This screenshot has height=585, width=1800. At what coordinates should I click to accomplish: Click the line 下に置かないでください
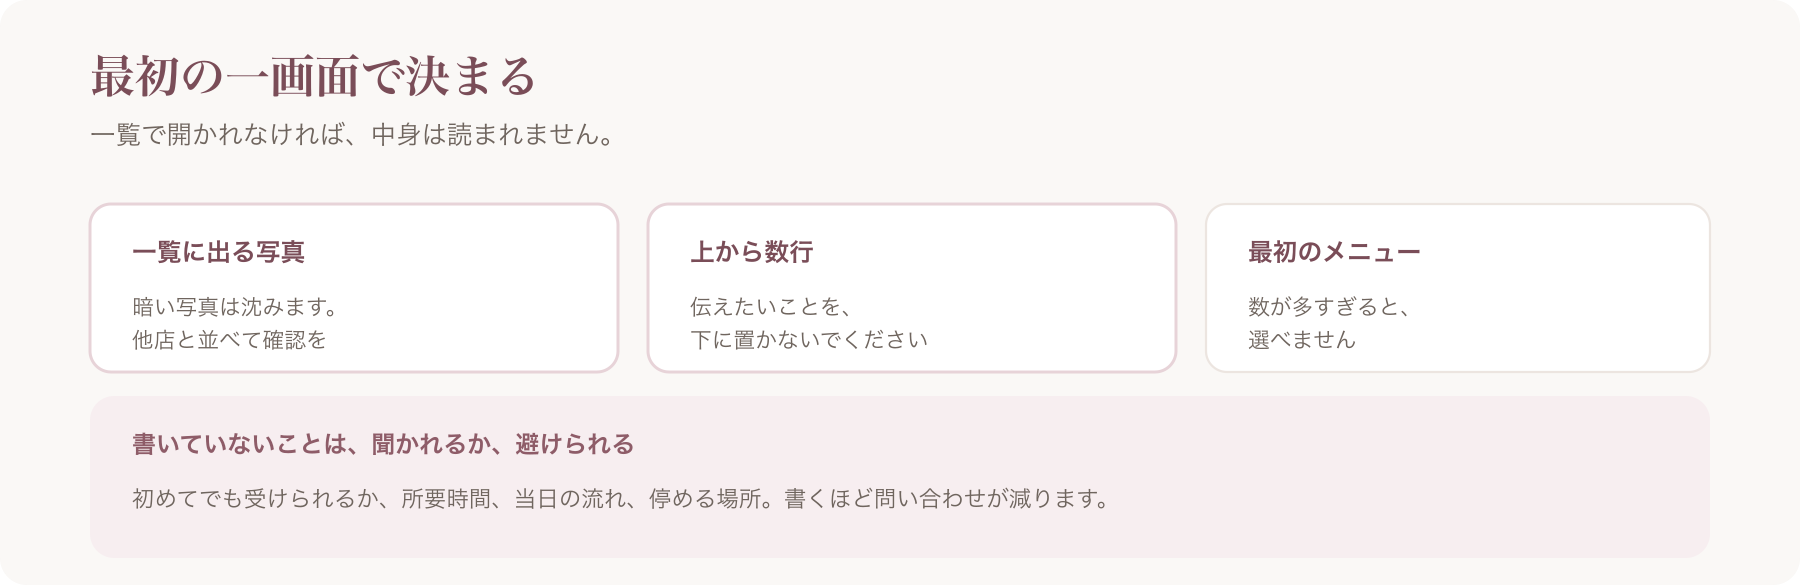click(809, 340)
